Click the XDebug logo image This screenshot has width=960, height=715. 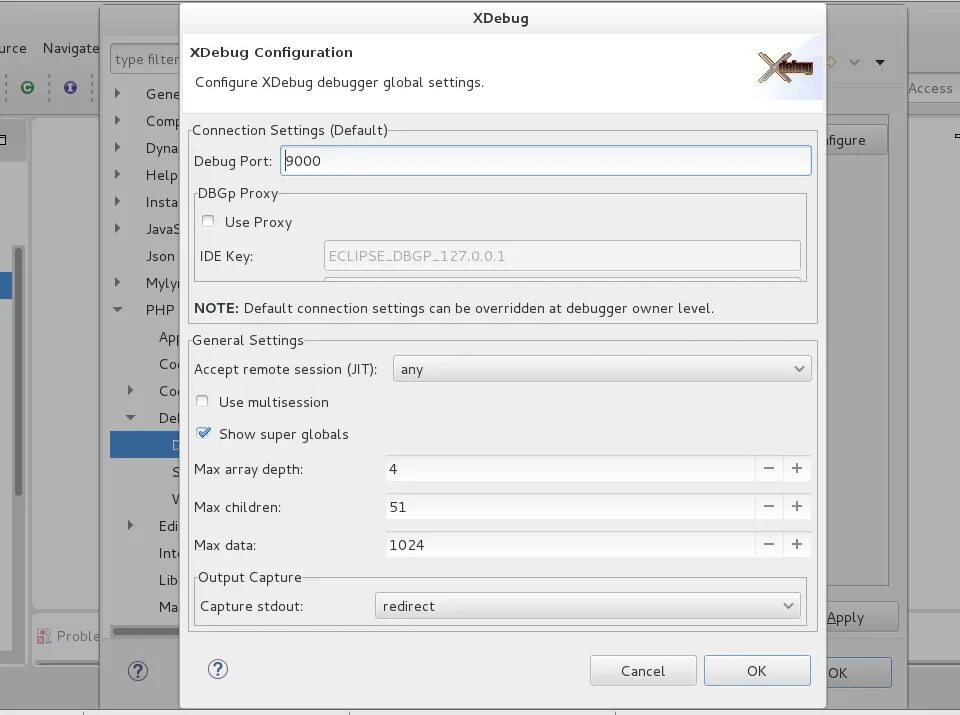786,67
